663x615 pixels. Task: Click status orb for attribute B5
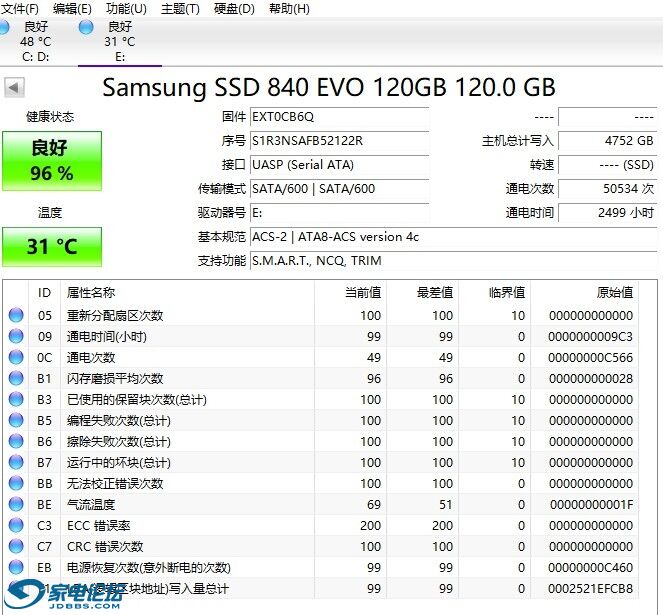16,420
